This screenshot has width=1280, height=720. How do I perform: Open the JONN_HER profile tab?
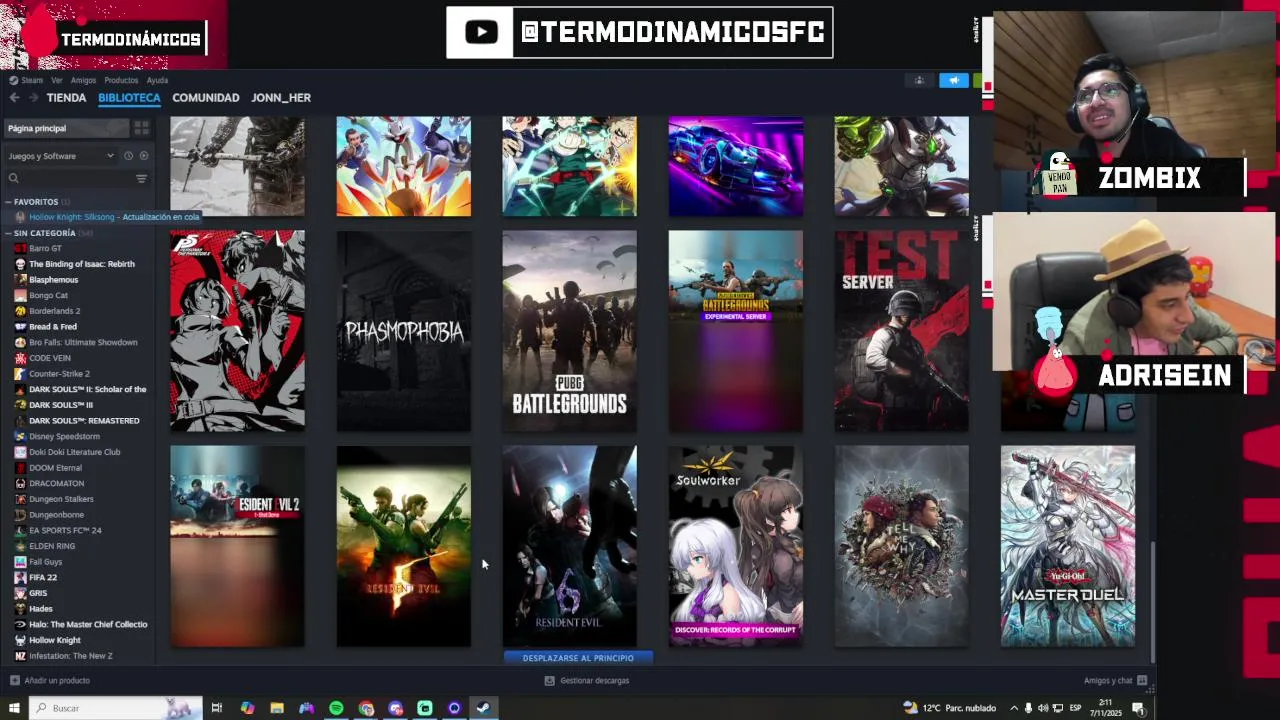(x=281, y=98)
